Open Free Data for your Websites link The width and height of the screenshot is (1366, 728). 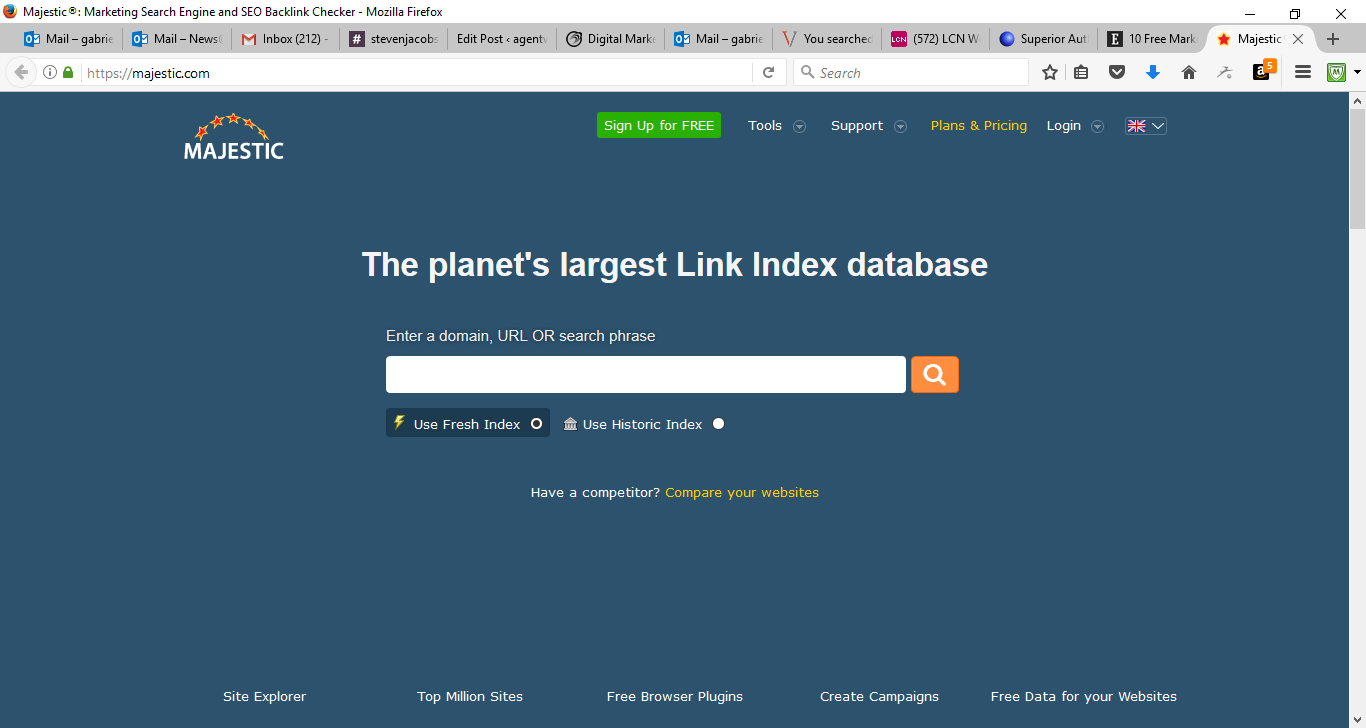(x=1084, y=697)
